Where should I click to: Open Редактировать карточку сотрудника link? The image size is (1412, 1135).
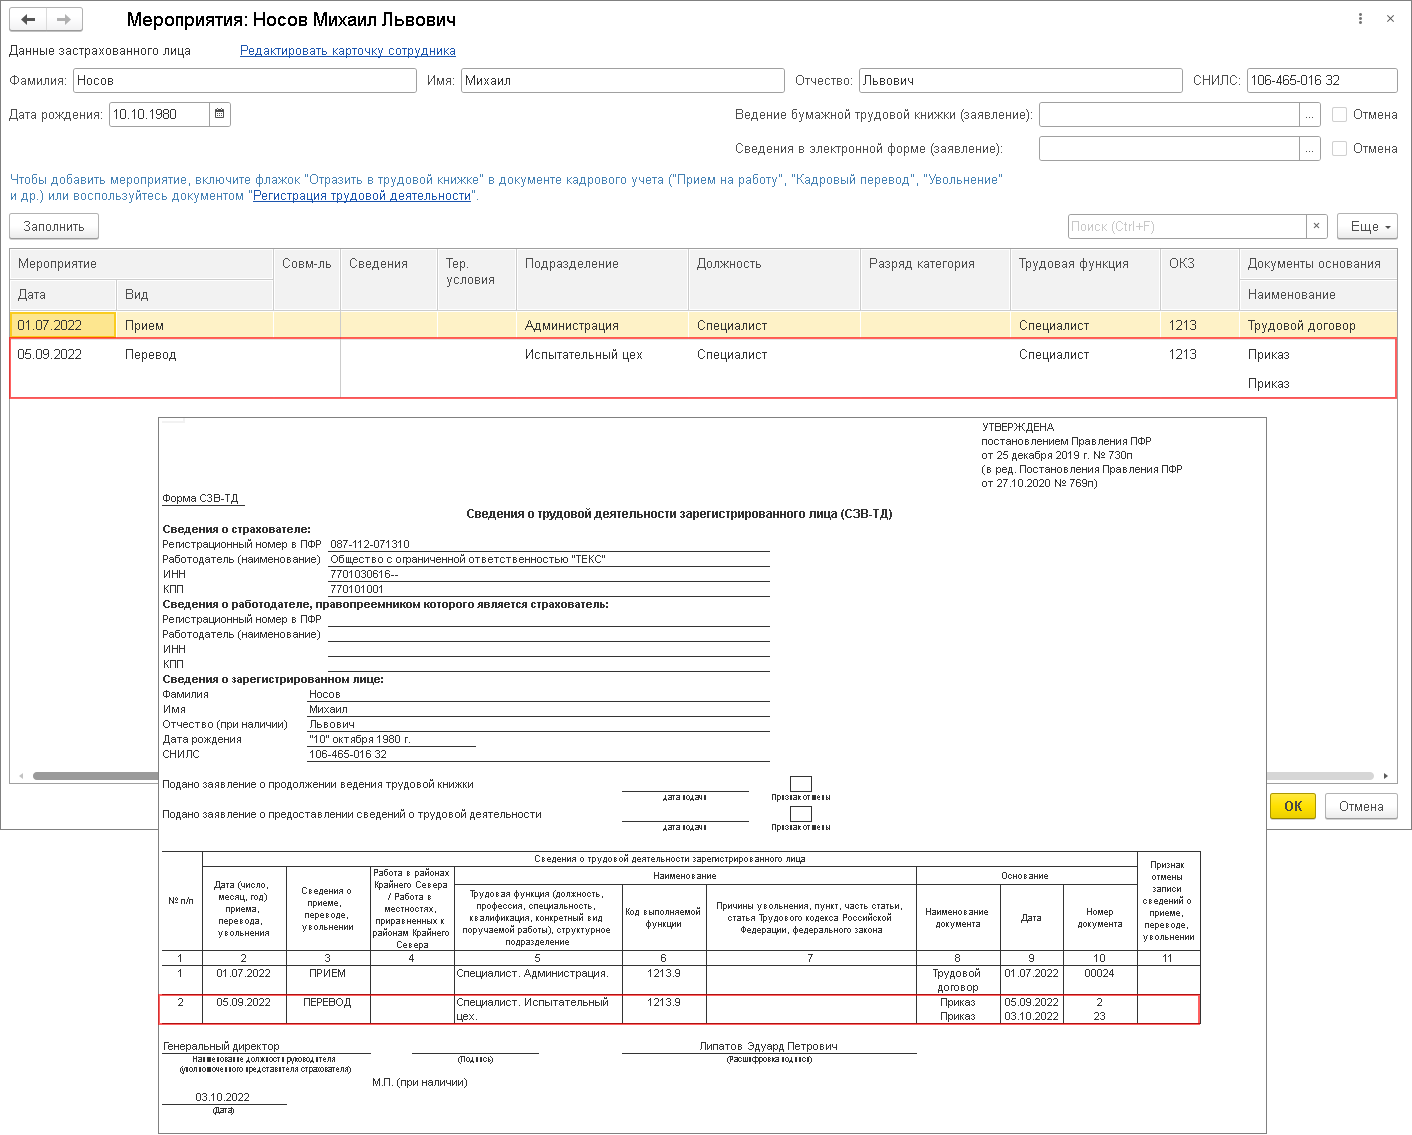click(x=348, y=51)
